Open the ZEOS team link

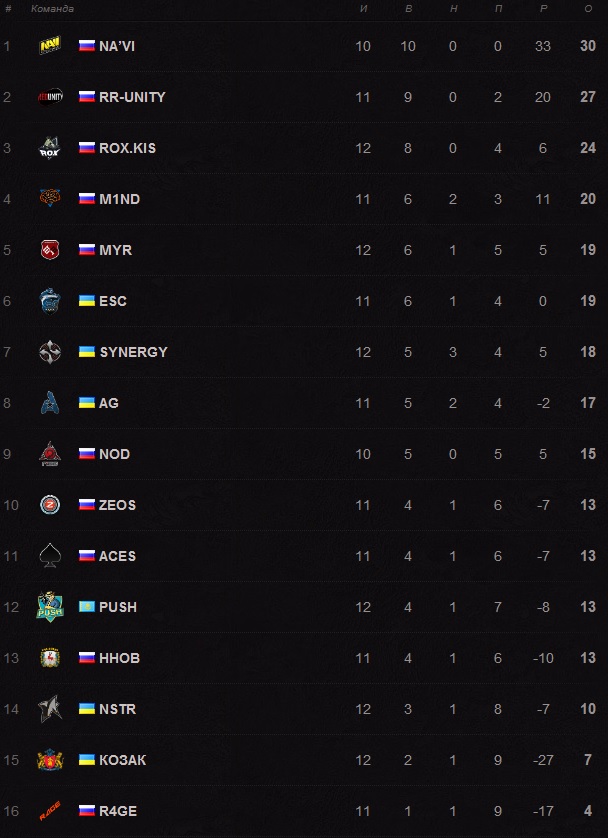(x=117, y=505)
